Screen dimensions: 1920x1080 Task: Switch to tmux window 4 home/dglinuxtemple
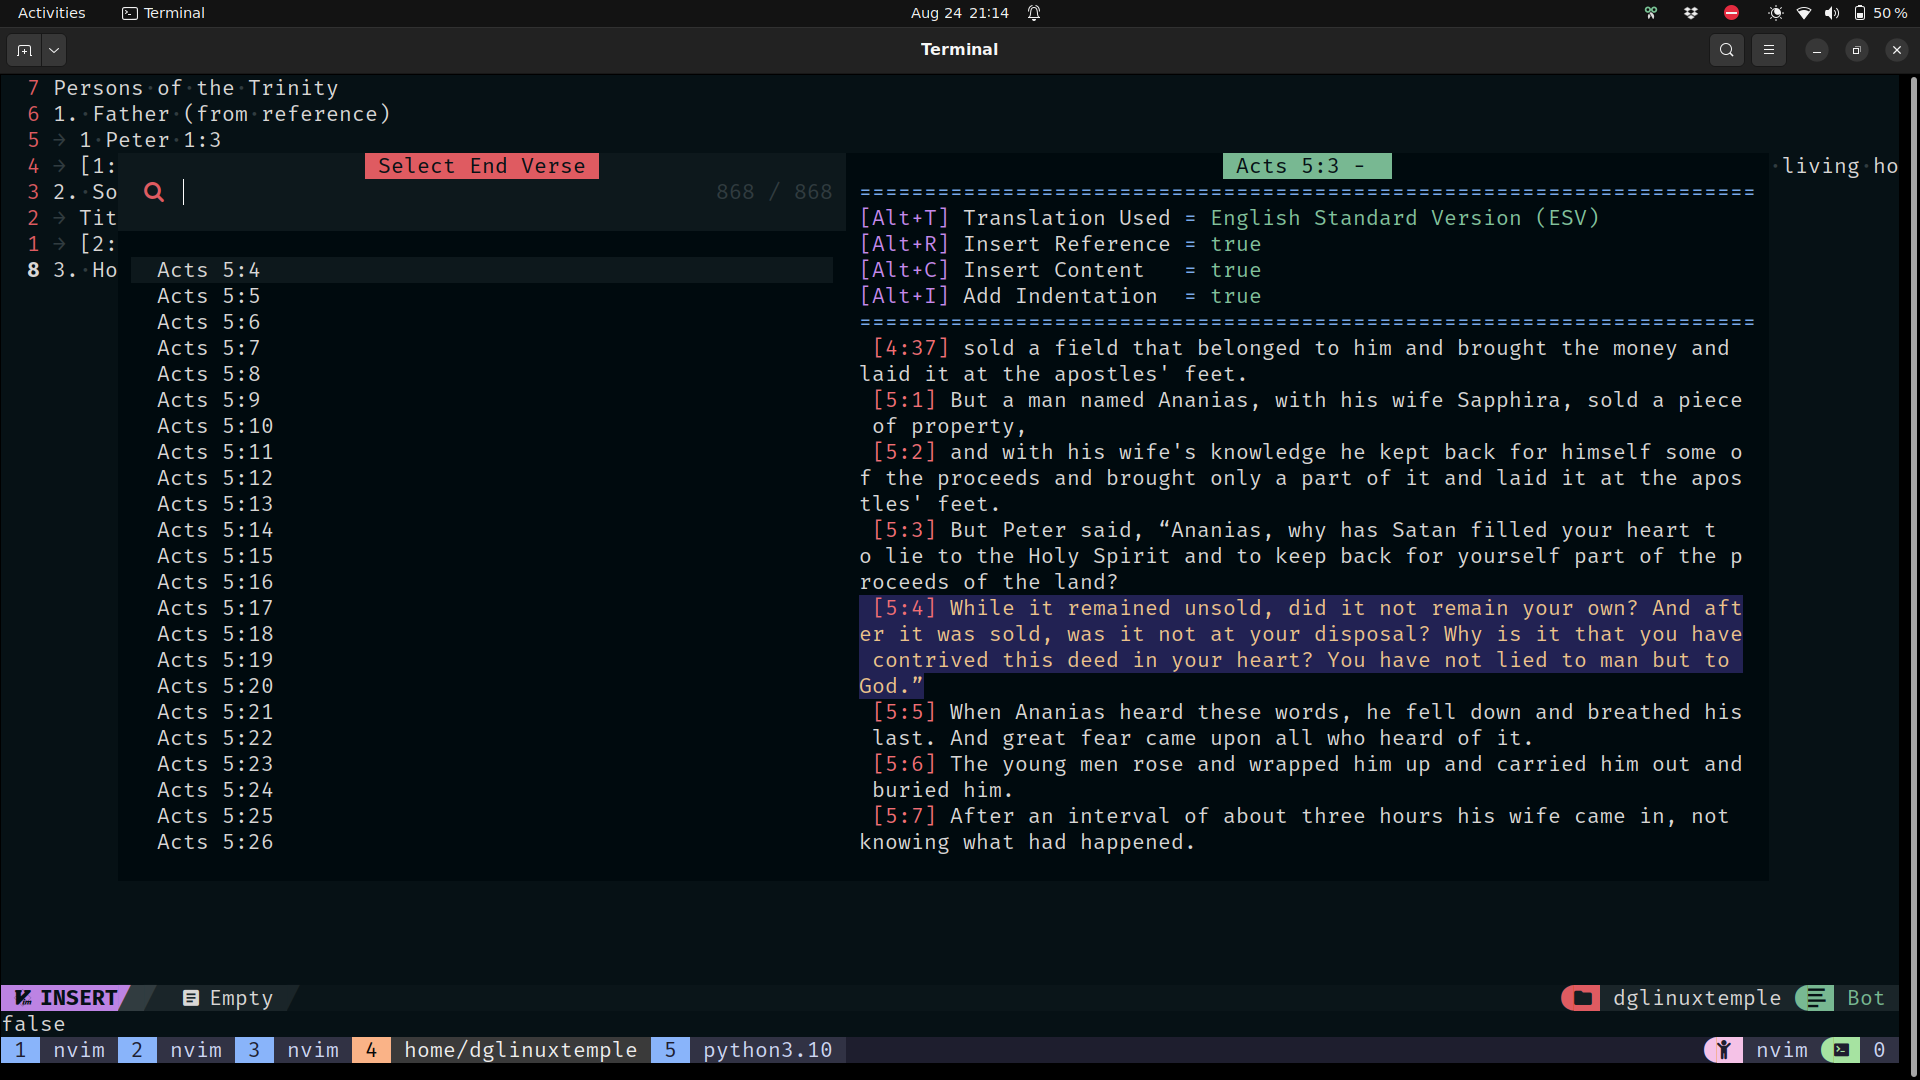[519, 1050]
